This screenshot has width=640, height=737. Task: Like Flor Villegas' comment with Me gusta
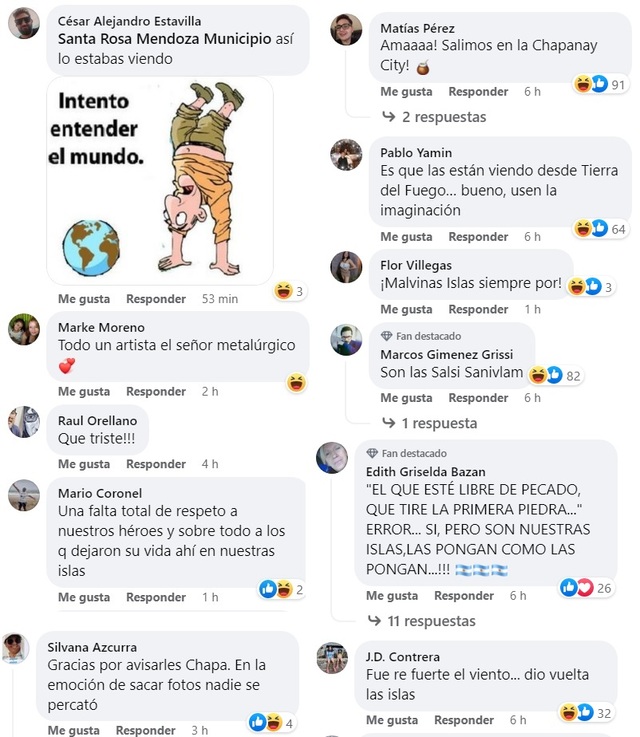click(x=406, y=310)
